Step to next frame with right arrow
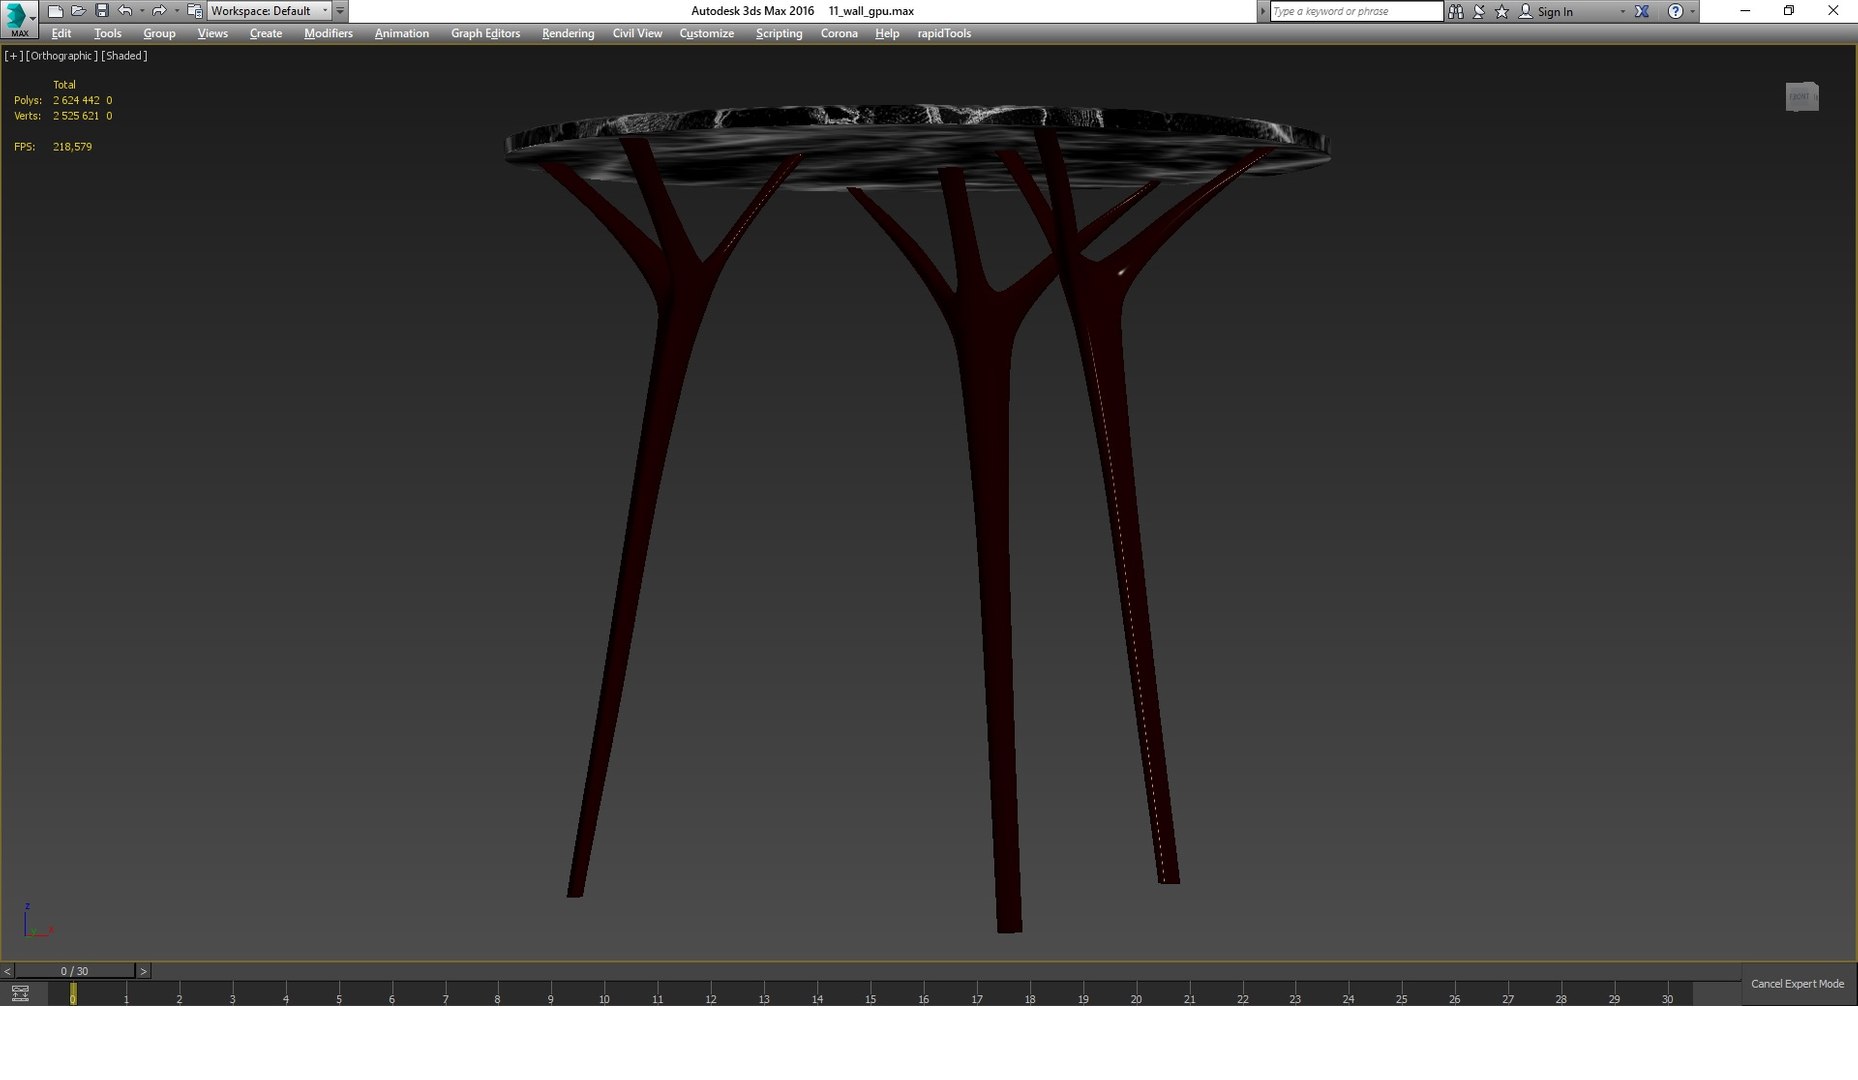This screenshot has height=1080, width=1858. point(143,971)
